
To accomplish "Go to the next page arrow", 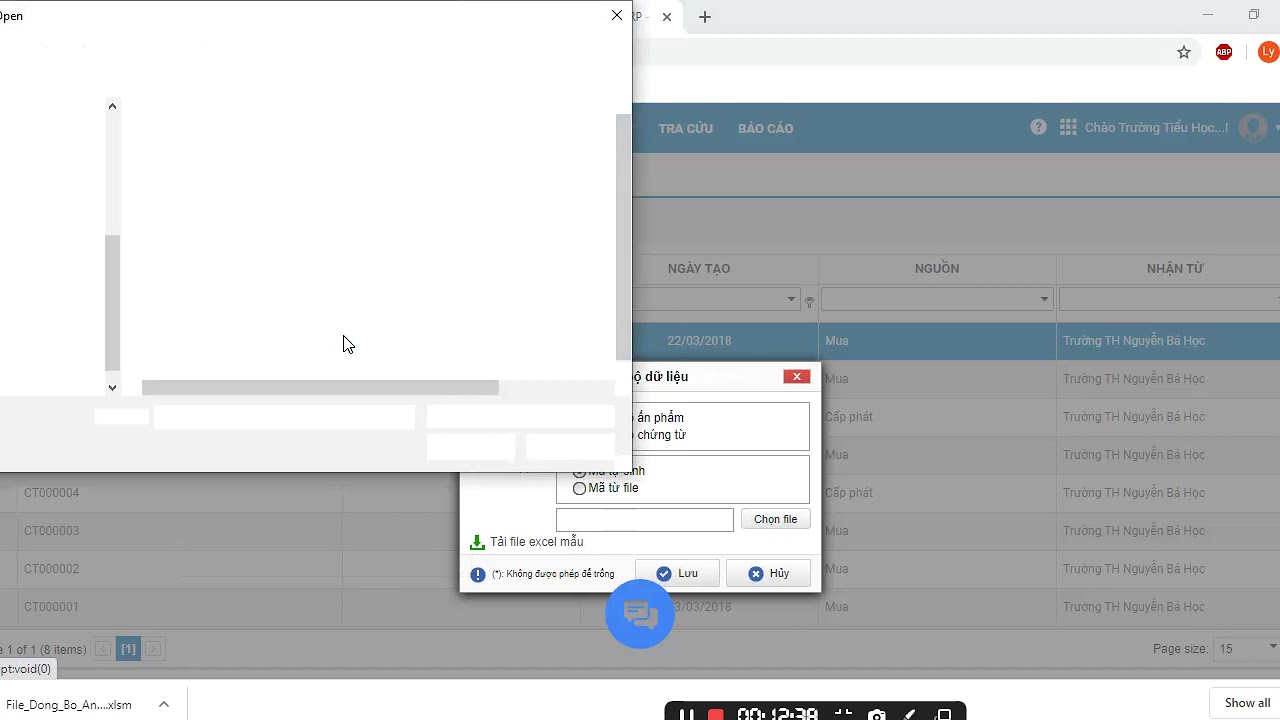I will tap(154, 649).
